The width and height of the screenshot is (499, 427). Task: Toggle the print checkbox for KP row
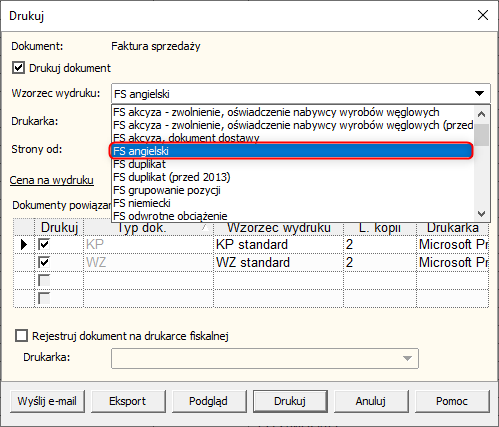tap(44, 244)
